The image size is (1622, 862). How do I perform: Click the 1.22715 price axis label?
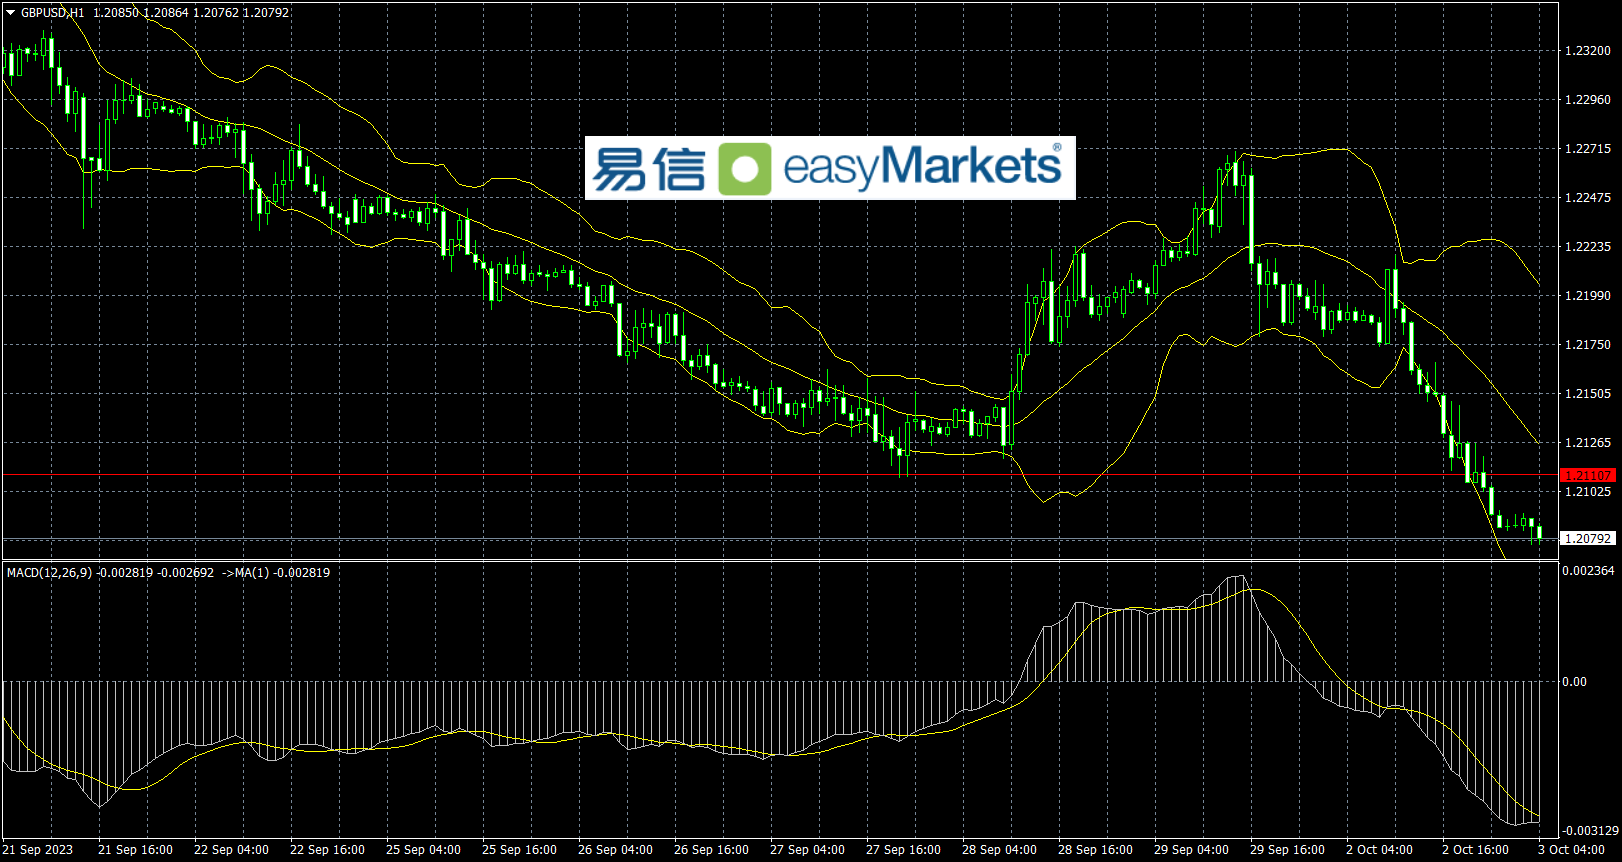click(x=1588, y=149)
